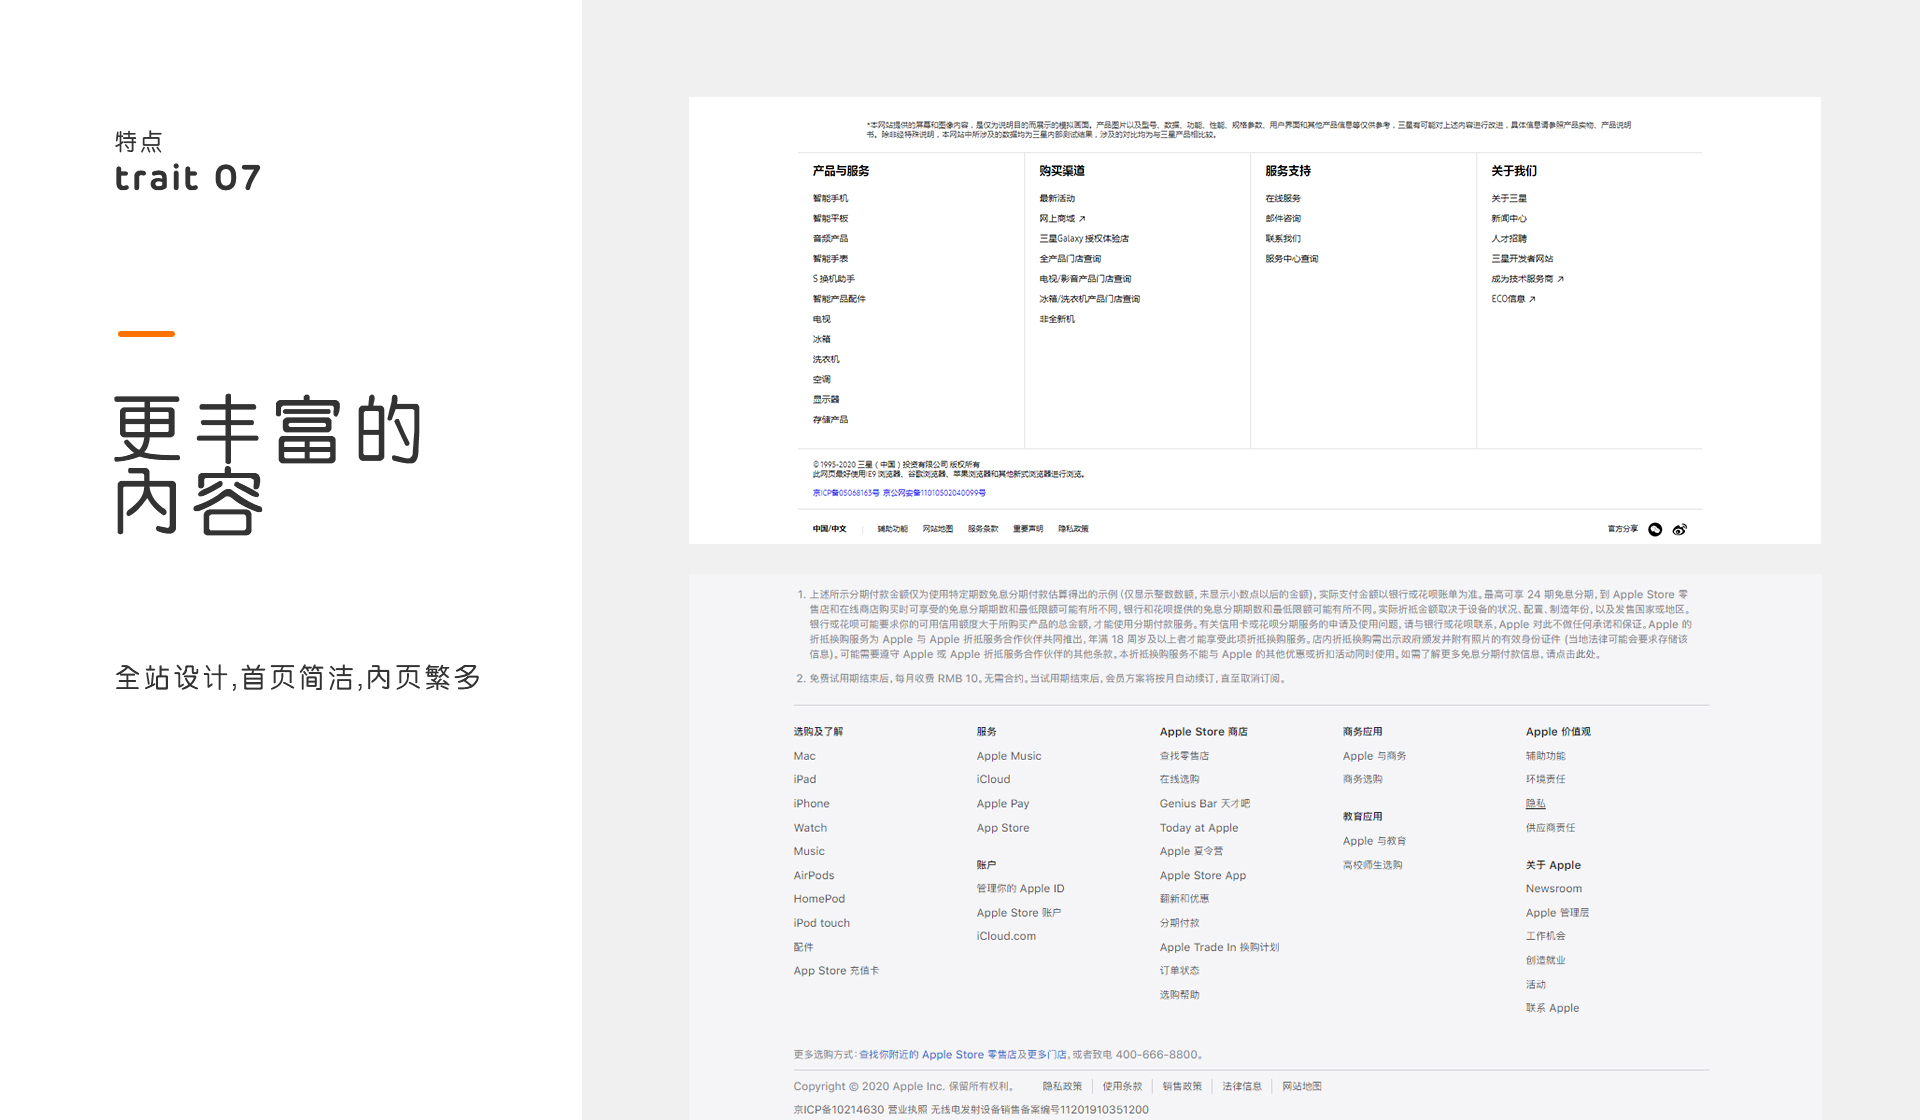Open the Mac link in Apple footer
This screenshot has height=1120, width=1920.
(805, 756)
